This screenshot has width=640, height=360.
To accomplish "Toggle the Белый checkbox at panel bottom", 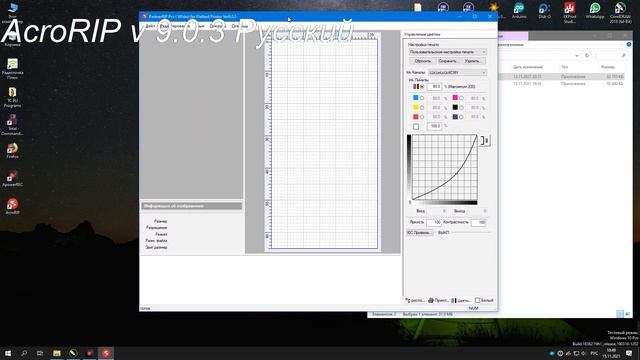I will pos(478,300).
